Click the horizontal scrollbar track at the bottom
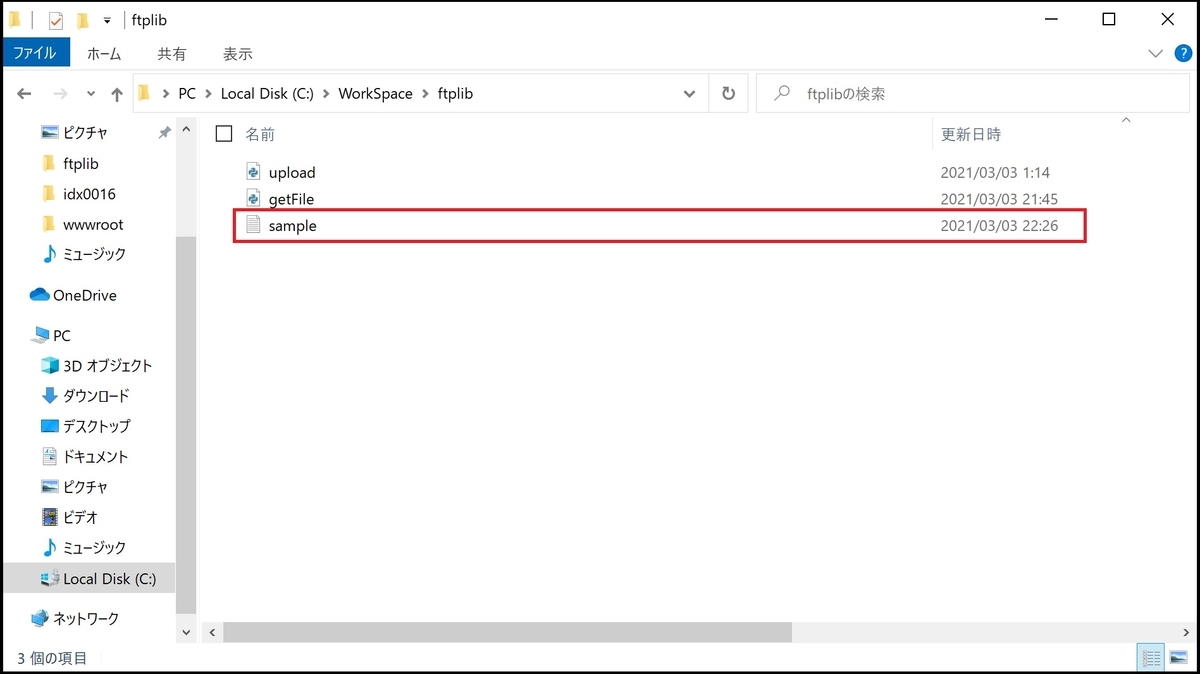1200x674 pixels. (x=500, y=632)
